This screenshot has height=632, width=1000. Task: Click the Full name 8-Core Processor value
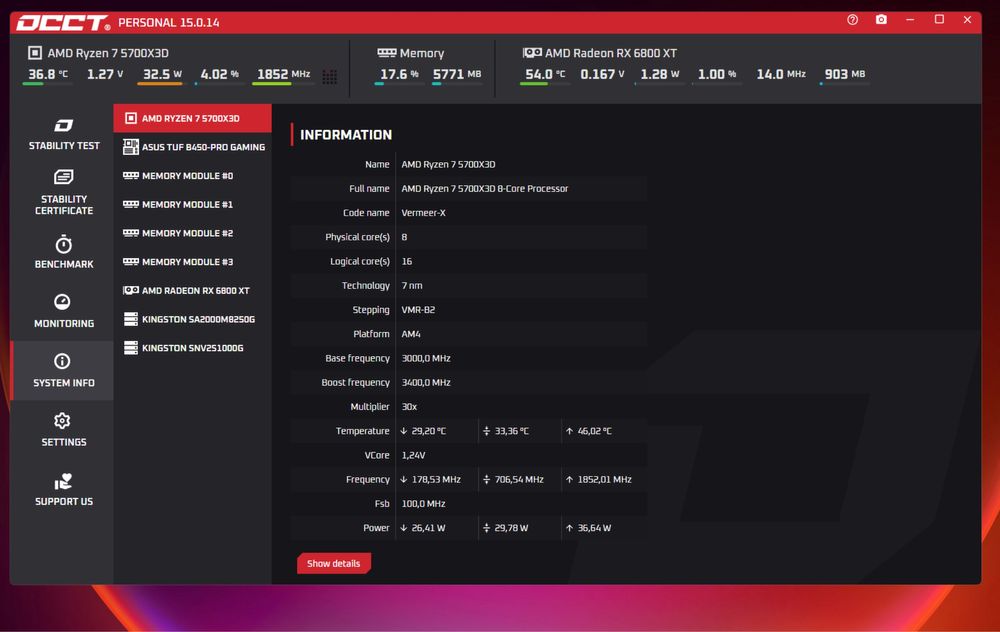pyautogui.click(x=485, y=189)
